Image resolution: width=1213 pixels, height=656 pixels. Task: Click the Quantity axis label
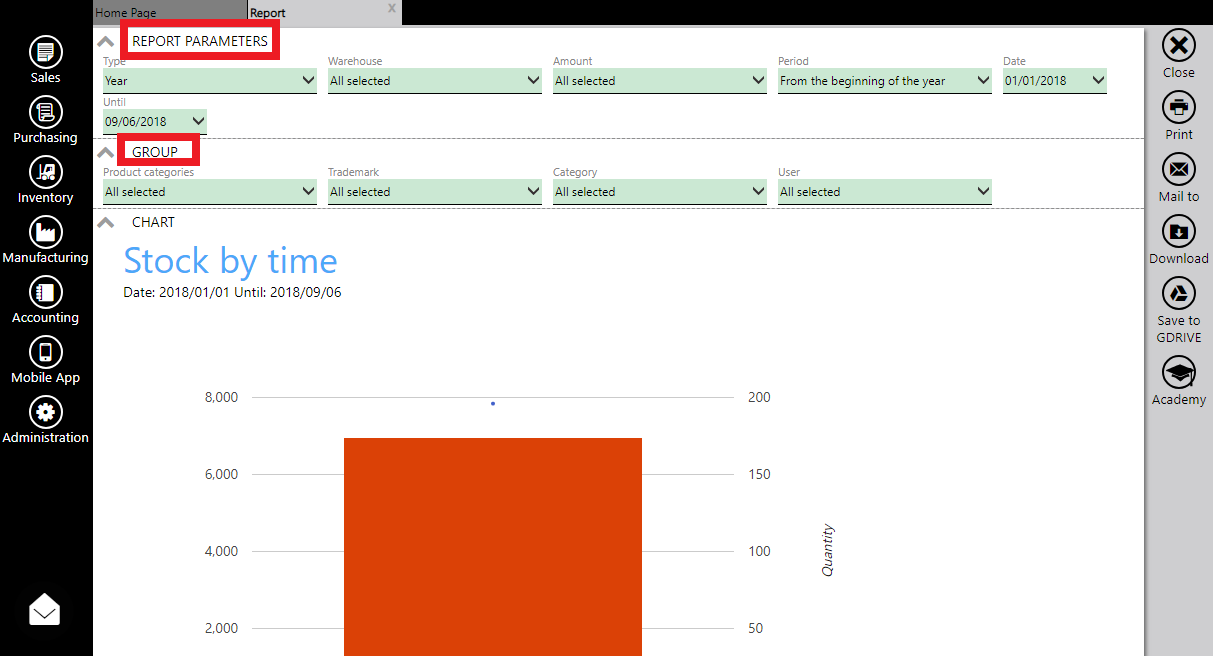828,550
